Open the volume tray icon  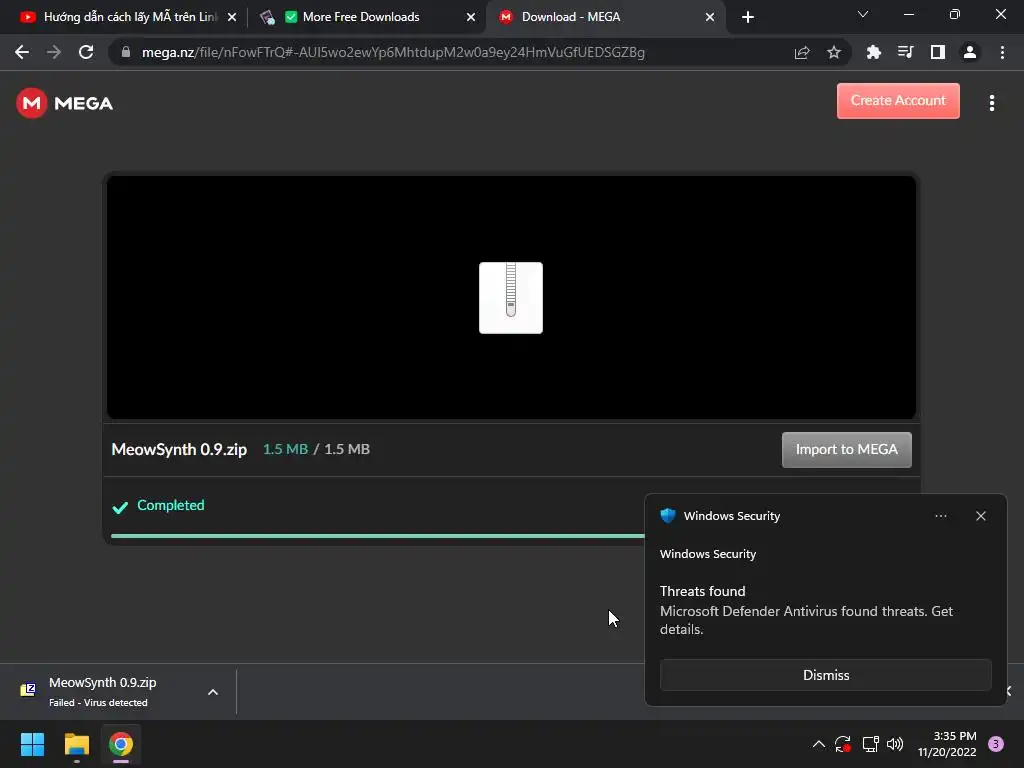coord(895,744)
